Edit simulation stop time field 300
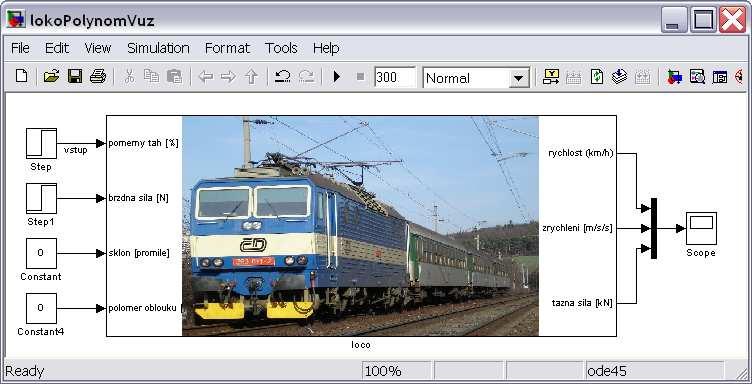The image size is (752, 384). coord(395,77)
